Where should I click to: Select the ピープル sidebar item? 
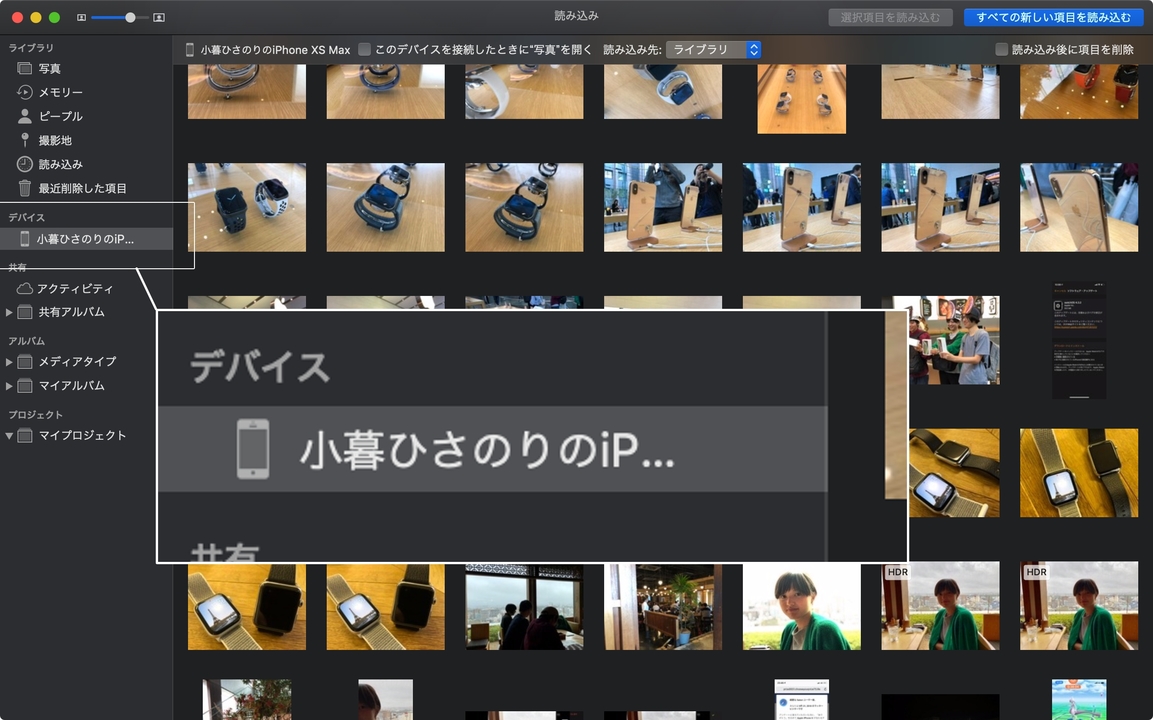tap(60, 116)
